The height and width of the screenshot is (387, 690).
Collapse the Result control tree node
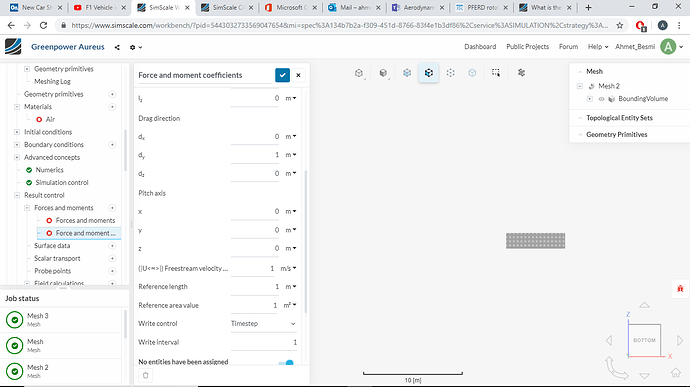point(17,195)
